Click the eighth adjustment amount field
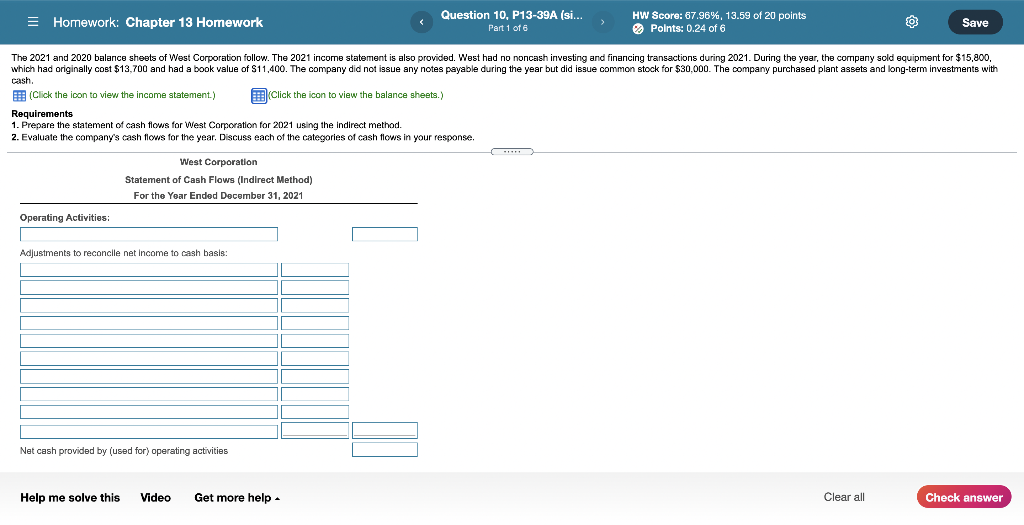The image size is (1024, 525). click(x=315, y=394)
